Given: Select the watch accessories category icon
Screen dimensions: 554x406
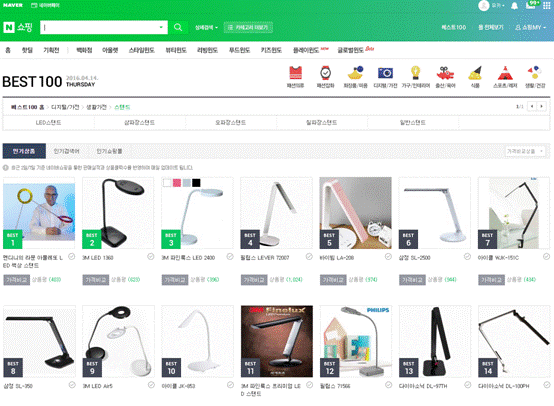Looking at the screenshot, I should point(325,76).
